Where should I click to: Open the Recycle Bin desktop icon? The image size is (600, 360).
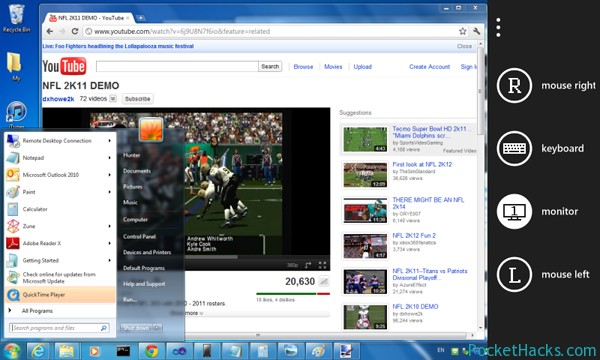pos(16,18)
